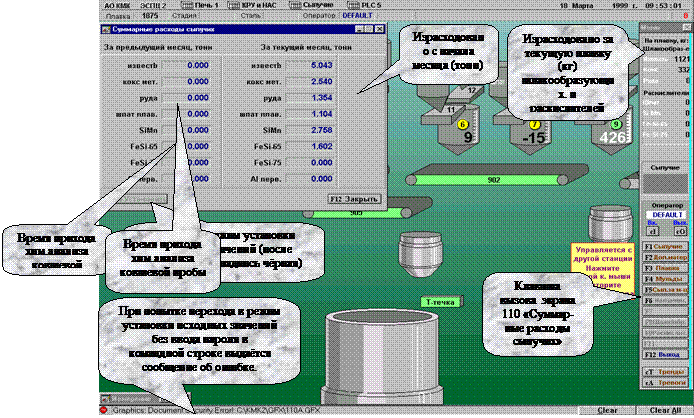This screenshot has height=418, width=694.
Task: Click the DEFAULT operator field in side panel
Action: (x=667, y=215)
